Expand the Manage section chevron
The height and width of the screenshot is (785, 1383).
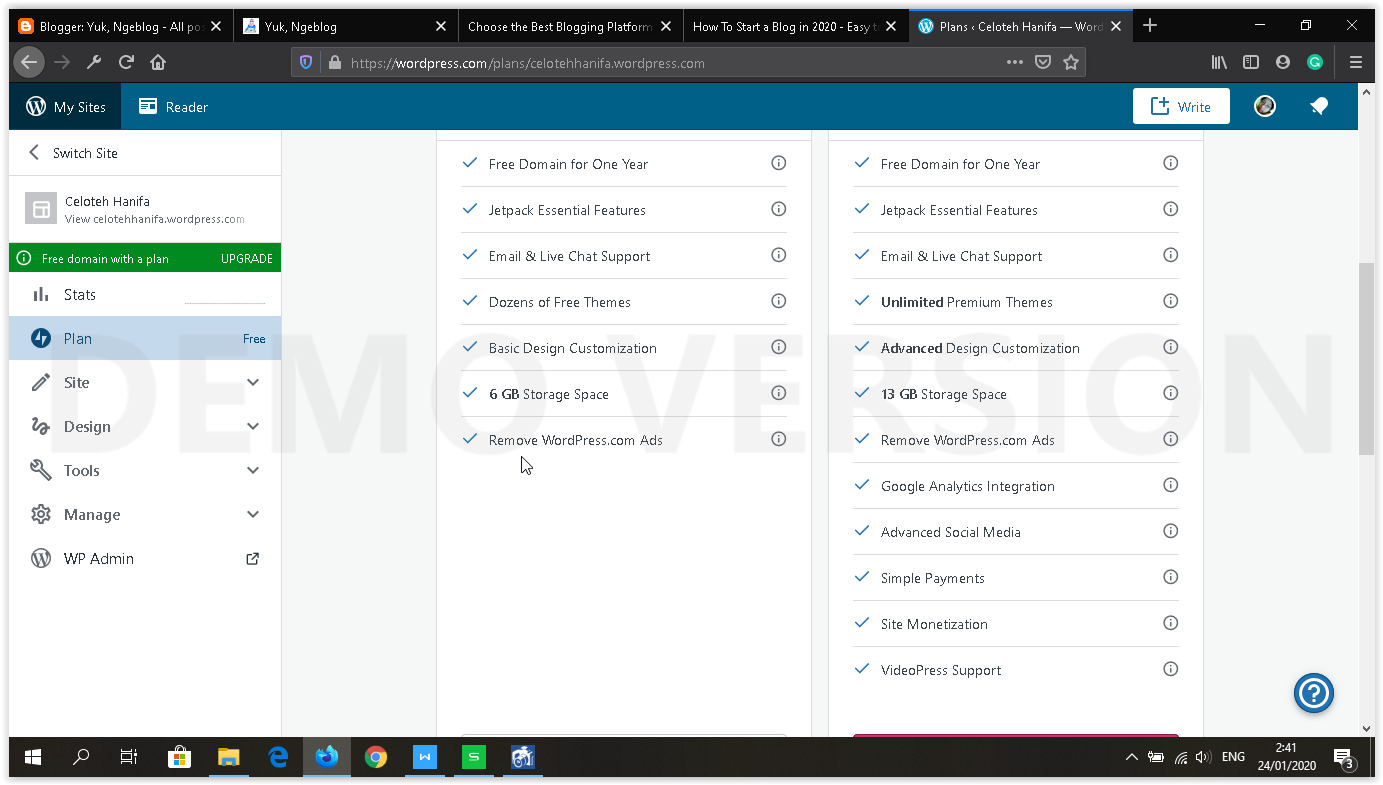tap(253, 515)
